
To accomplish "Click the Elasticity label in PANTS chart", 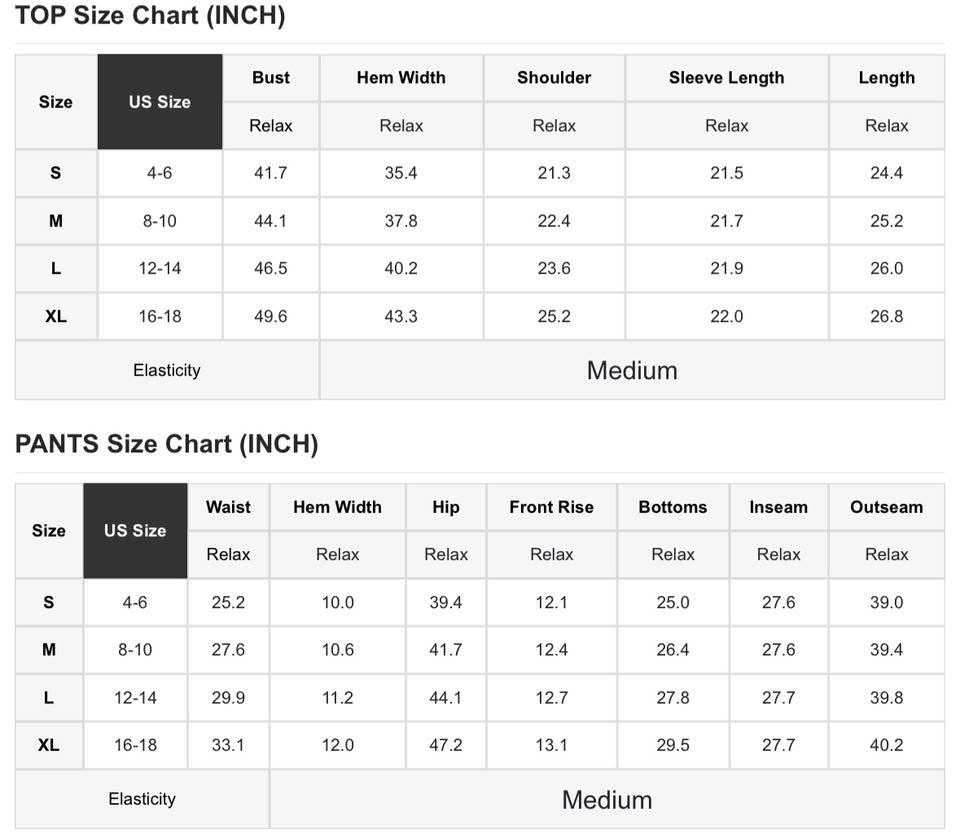I will tap(142, 799).
